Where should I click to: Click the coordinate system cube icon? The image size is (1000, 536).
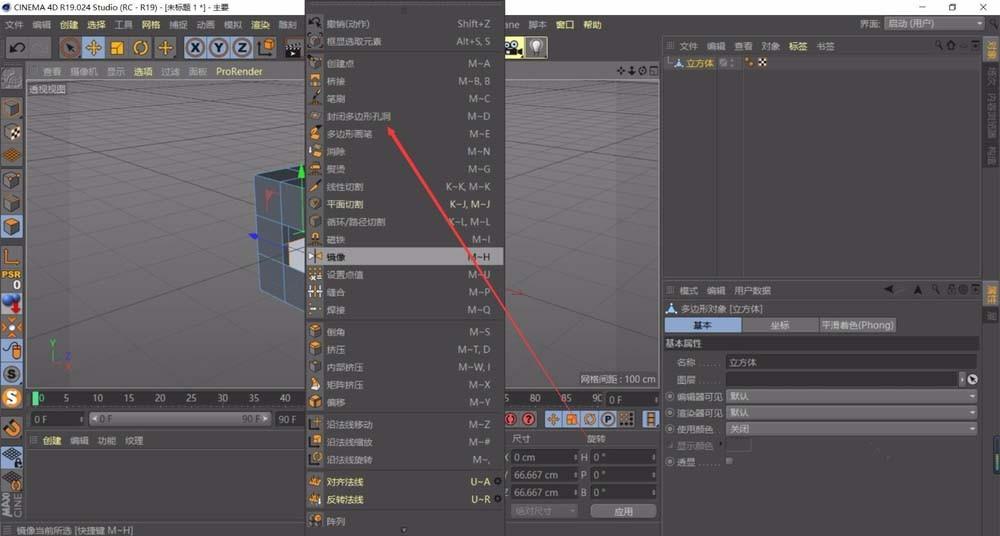coord(266,47)
